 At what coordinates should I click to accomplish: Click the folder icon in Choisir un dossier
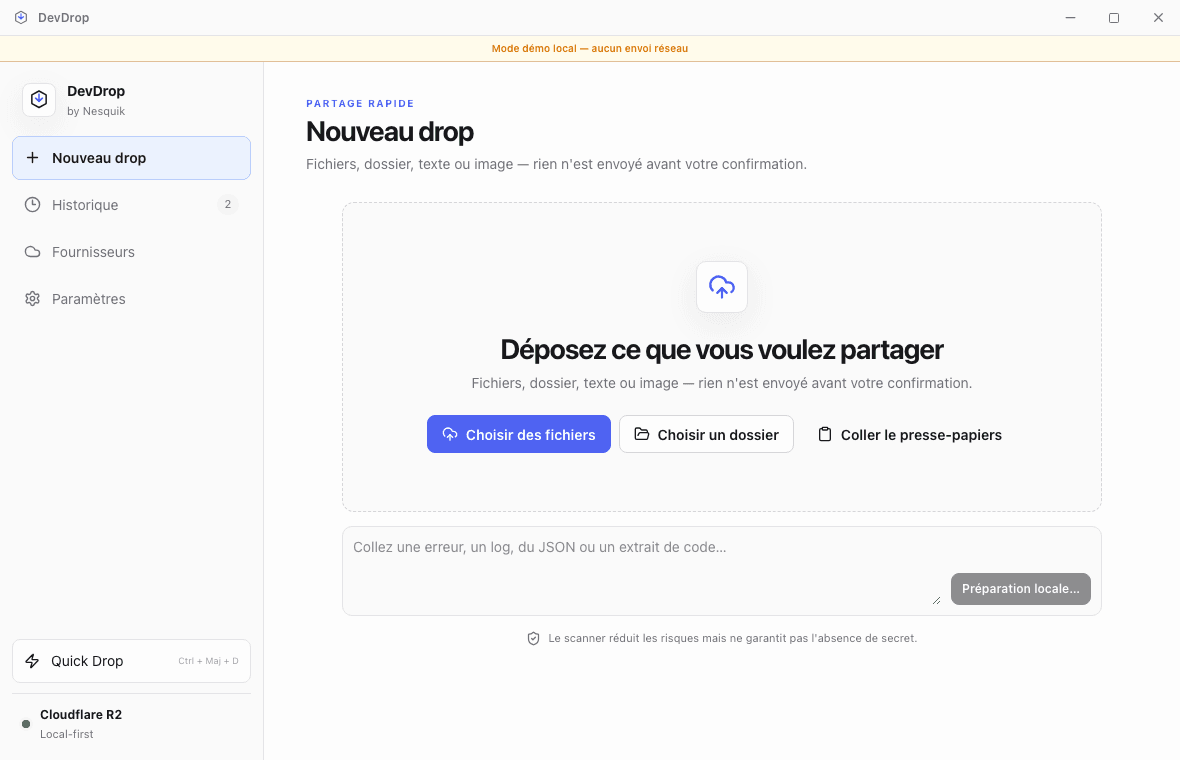point(641,434)
